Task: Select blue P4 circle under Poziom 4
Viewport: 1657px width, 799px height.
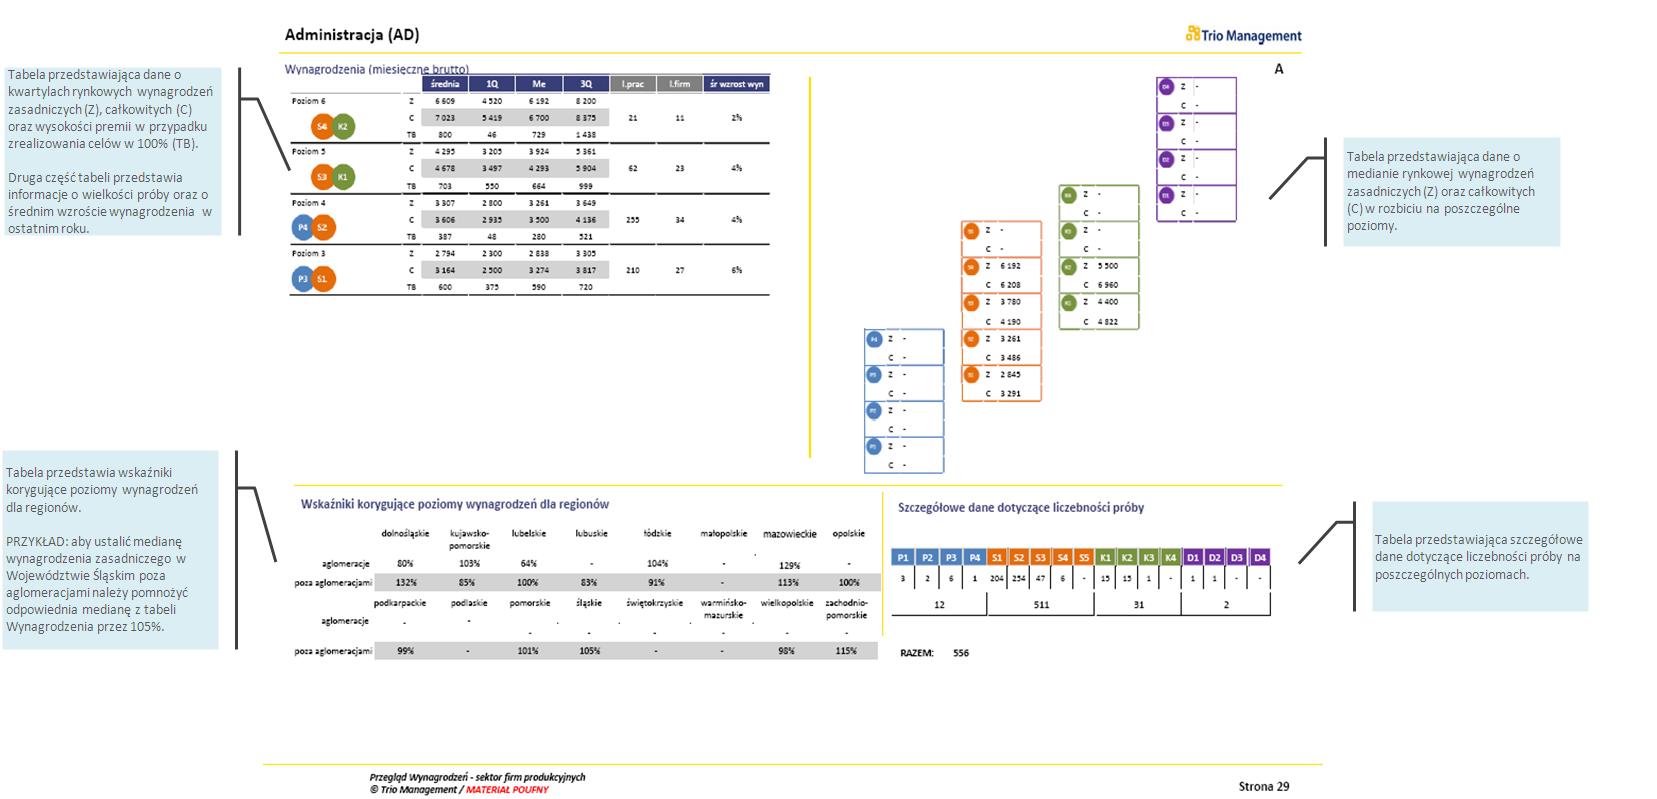Action: (x=303, y=228)
